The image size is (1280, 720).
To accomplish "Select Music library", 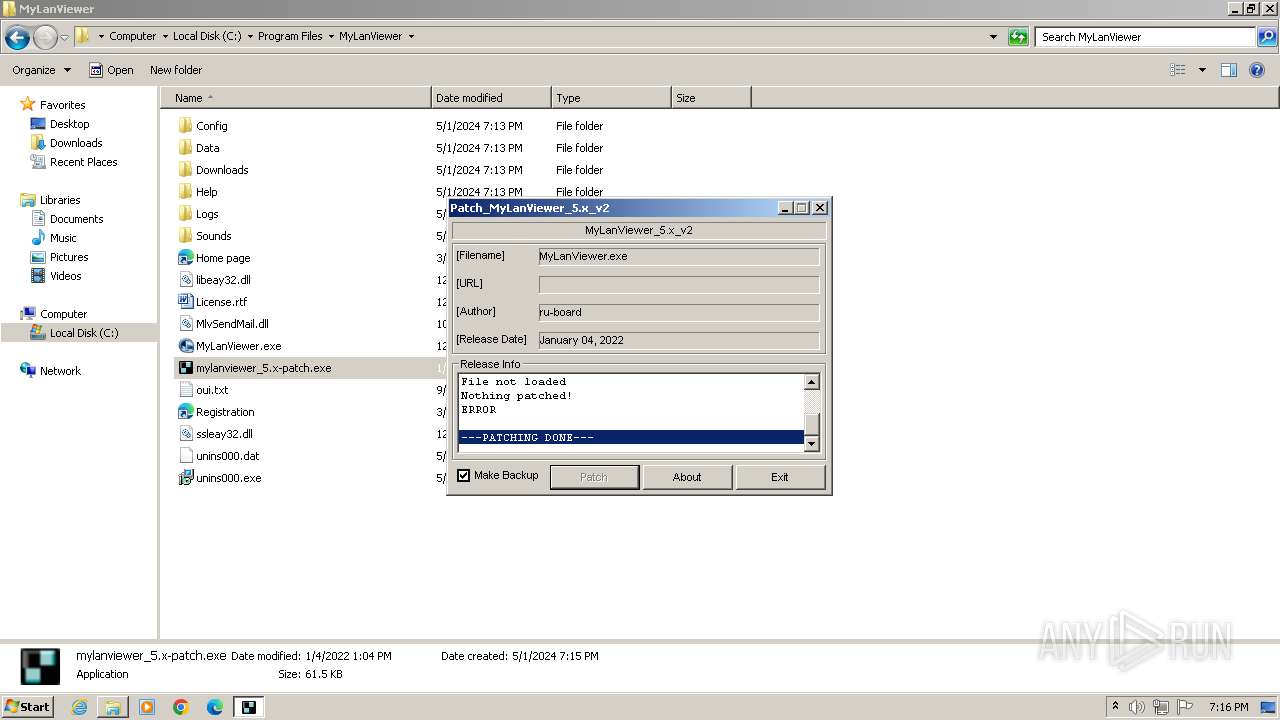I will (x=63, y=238).
